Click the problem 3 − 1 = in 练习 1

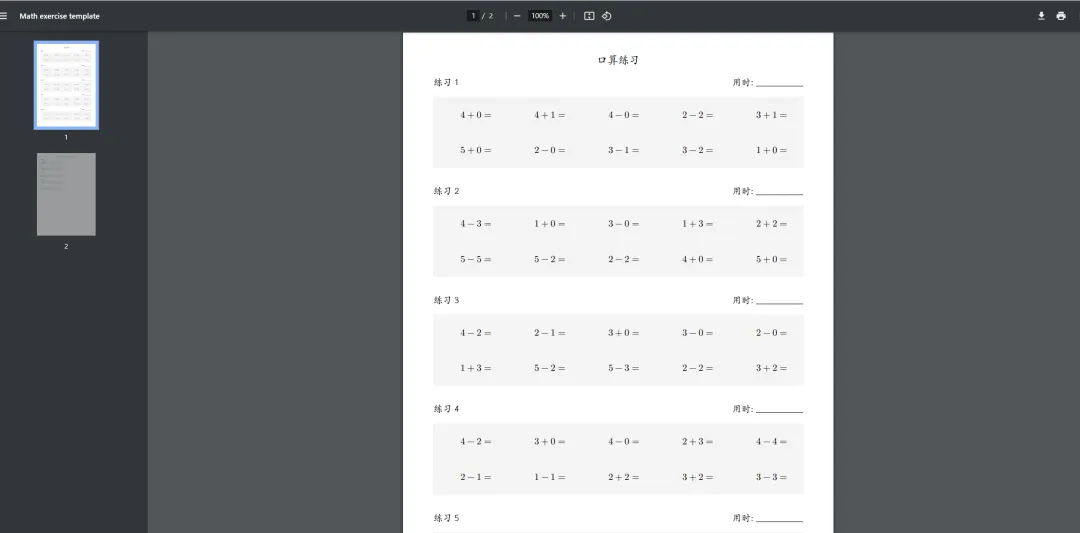click(x=623, y=150)
